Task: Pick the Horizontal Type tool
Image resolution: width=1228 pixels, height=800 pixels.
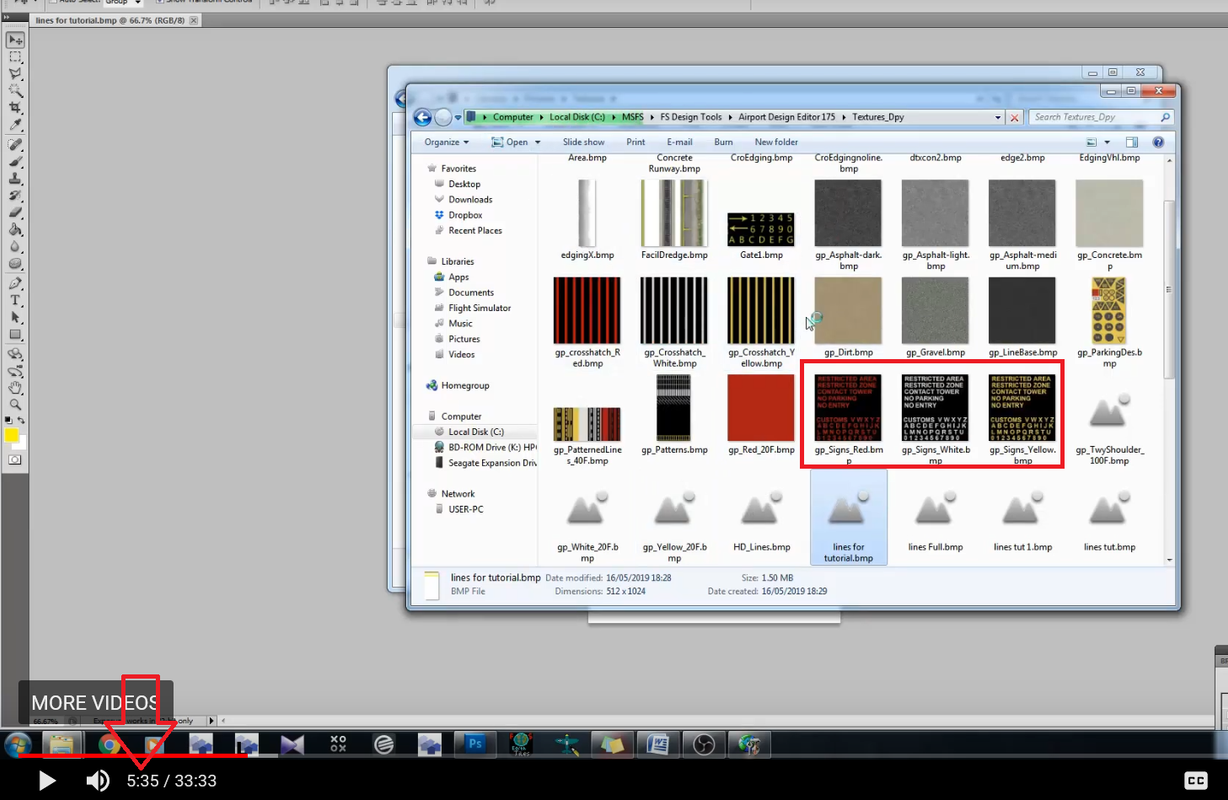Action: 15,300
